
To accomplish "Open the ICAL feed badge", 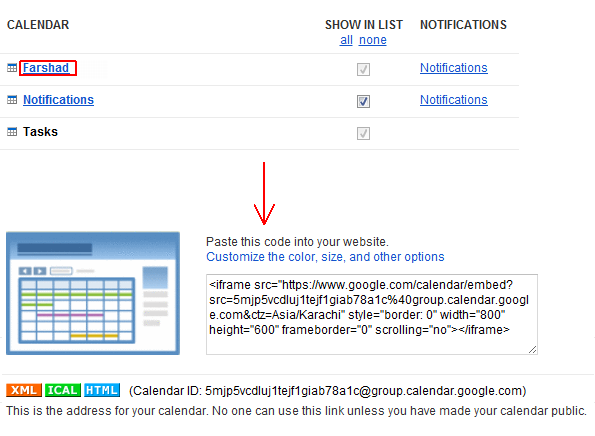I will (x=63, y=390).
